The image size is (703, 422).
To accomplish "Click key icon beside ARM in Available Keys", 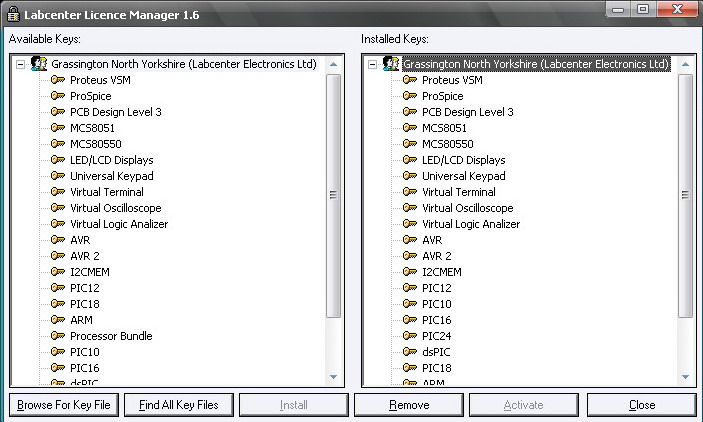I will pyautogui.click(x=58, y=320).
